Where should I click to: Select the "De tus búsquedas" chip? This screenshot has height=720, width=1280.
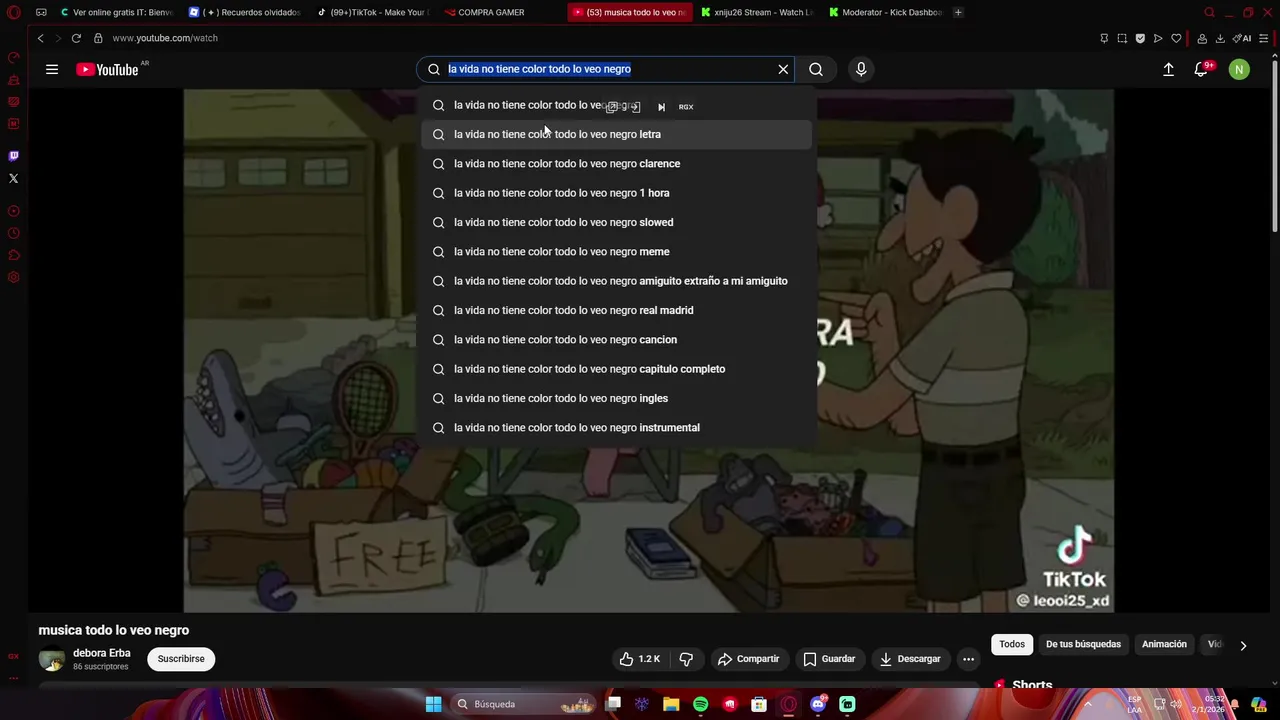click(1083, 644)
